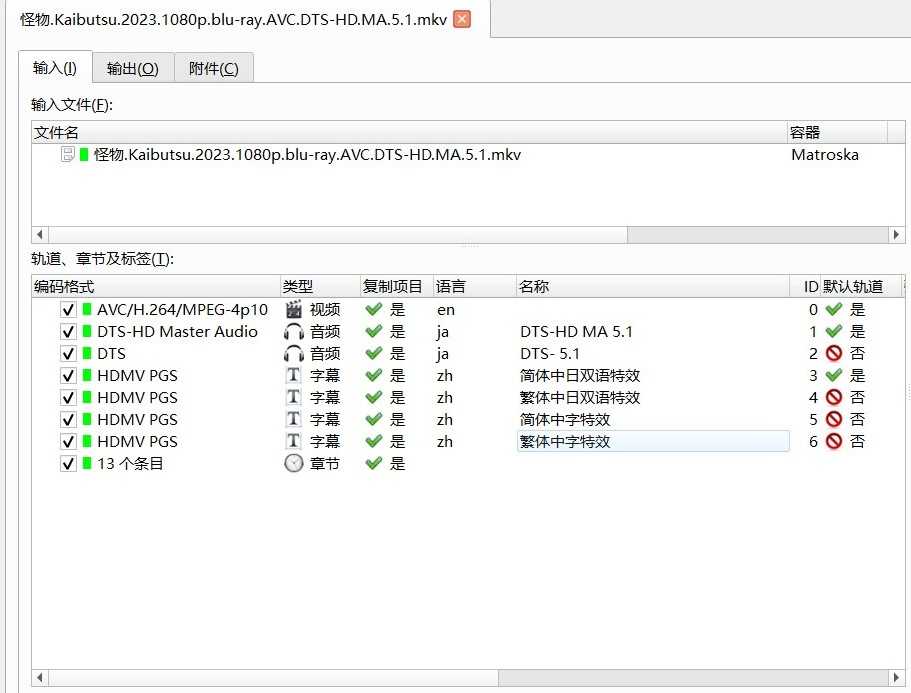Uncheck the 13 个条目 chapters entry

(68, 464)
